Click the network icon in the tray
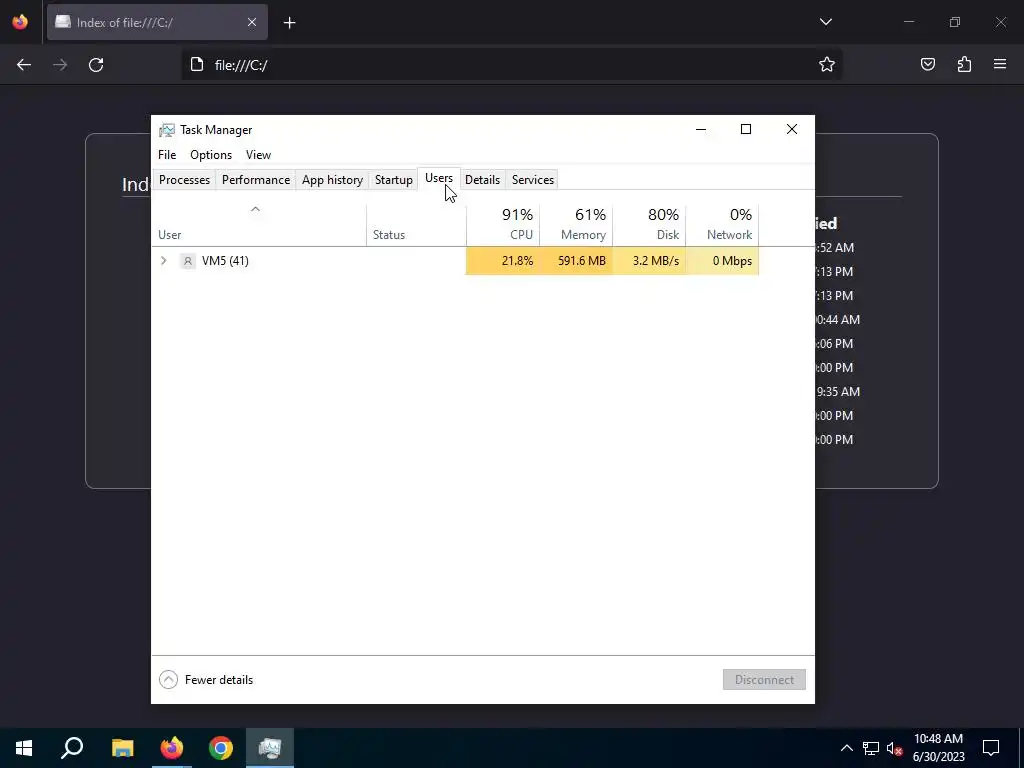The width and height of the screenshot is (1024, 768). coord(871,748)
